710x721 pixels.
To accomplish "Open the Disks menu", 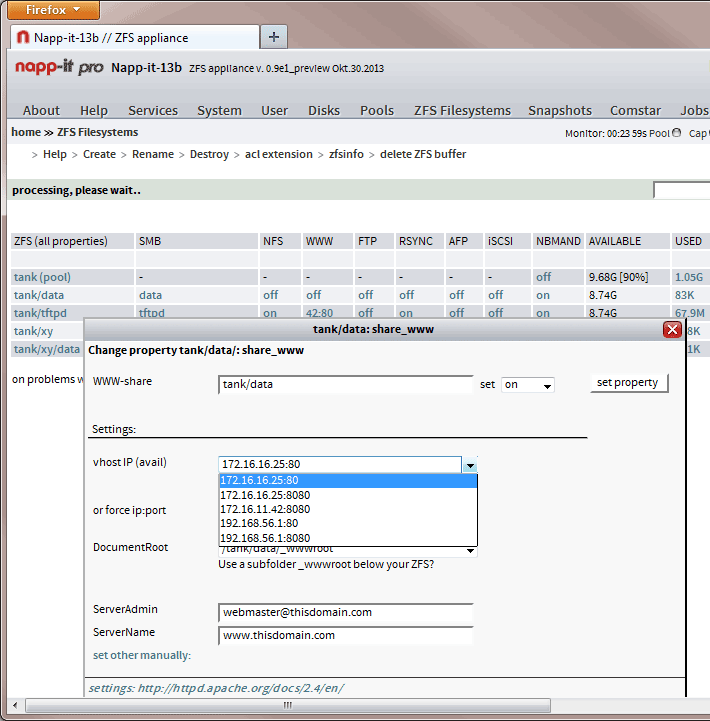I will click(324, 110).
